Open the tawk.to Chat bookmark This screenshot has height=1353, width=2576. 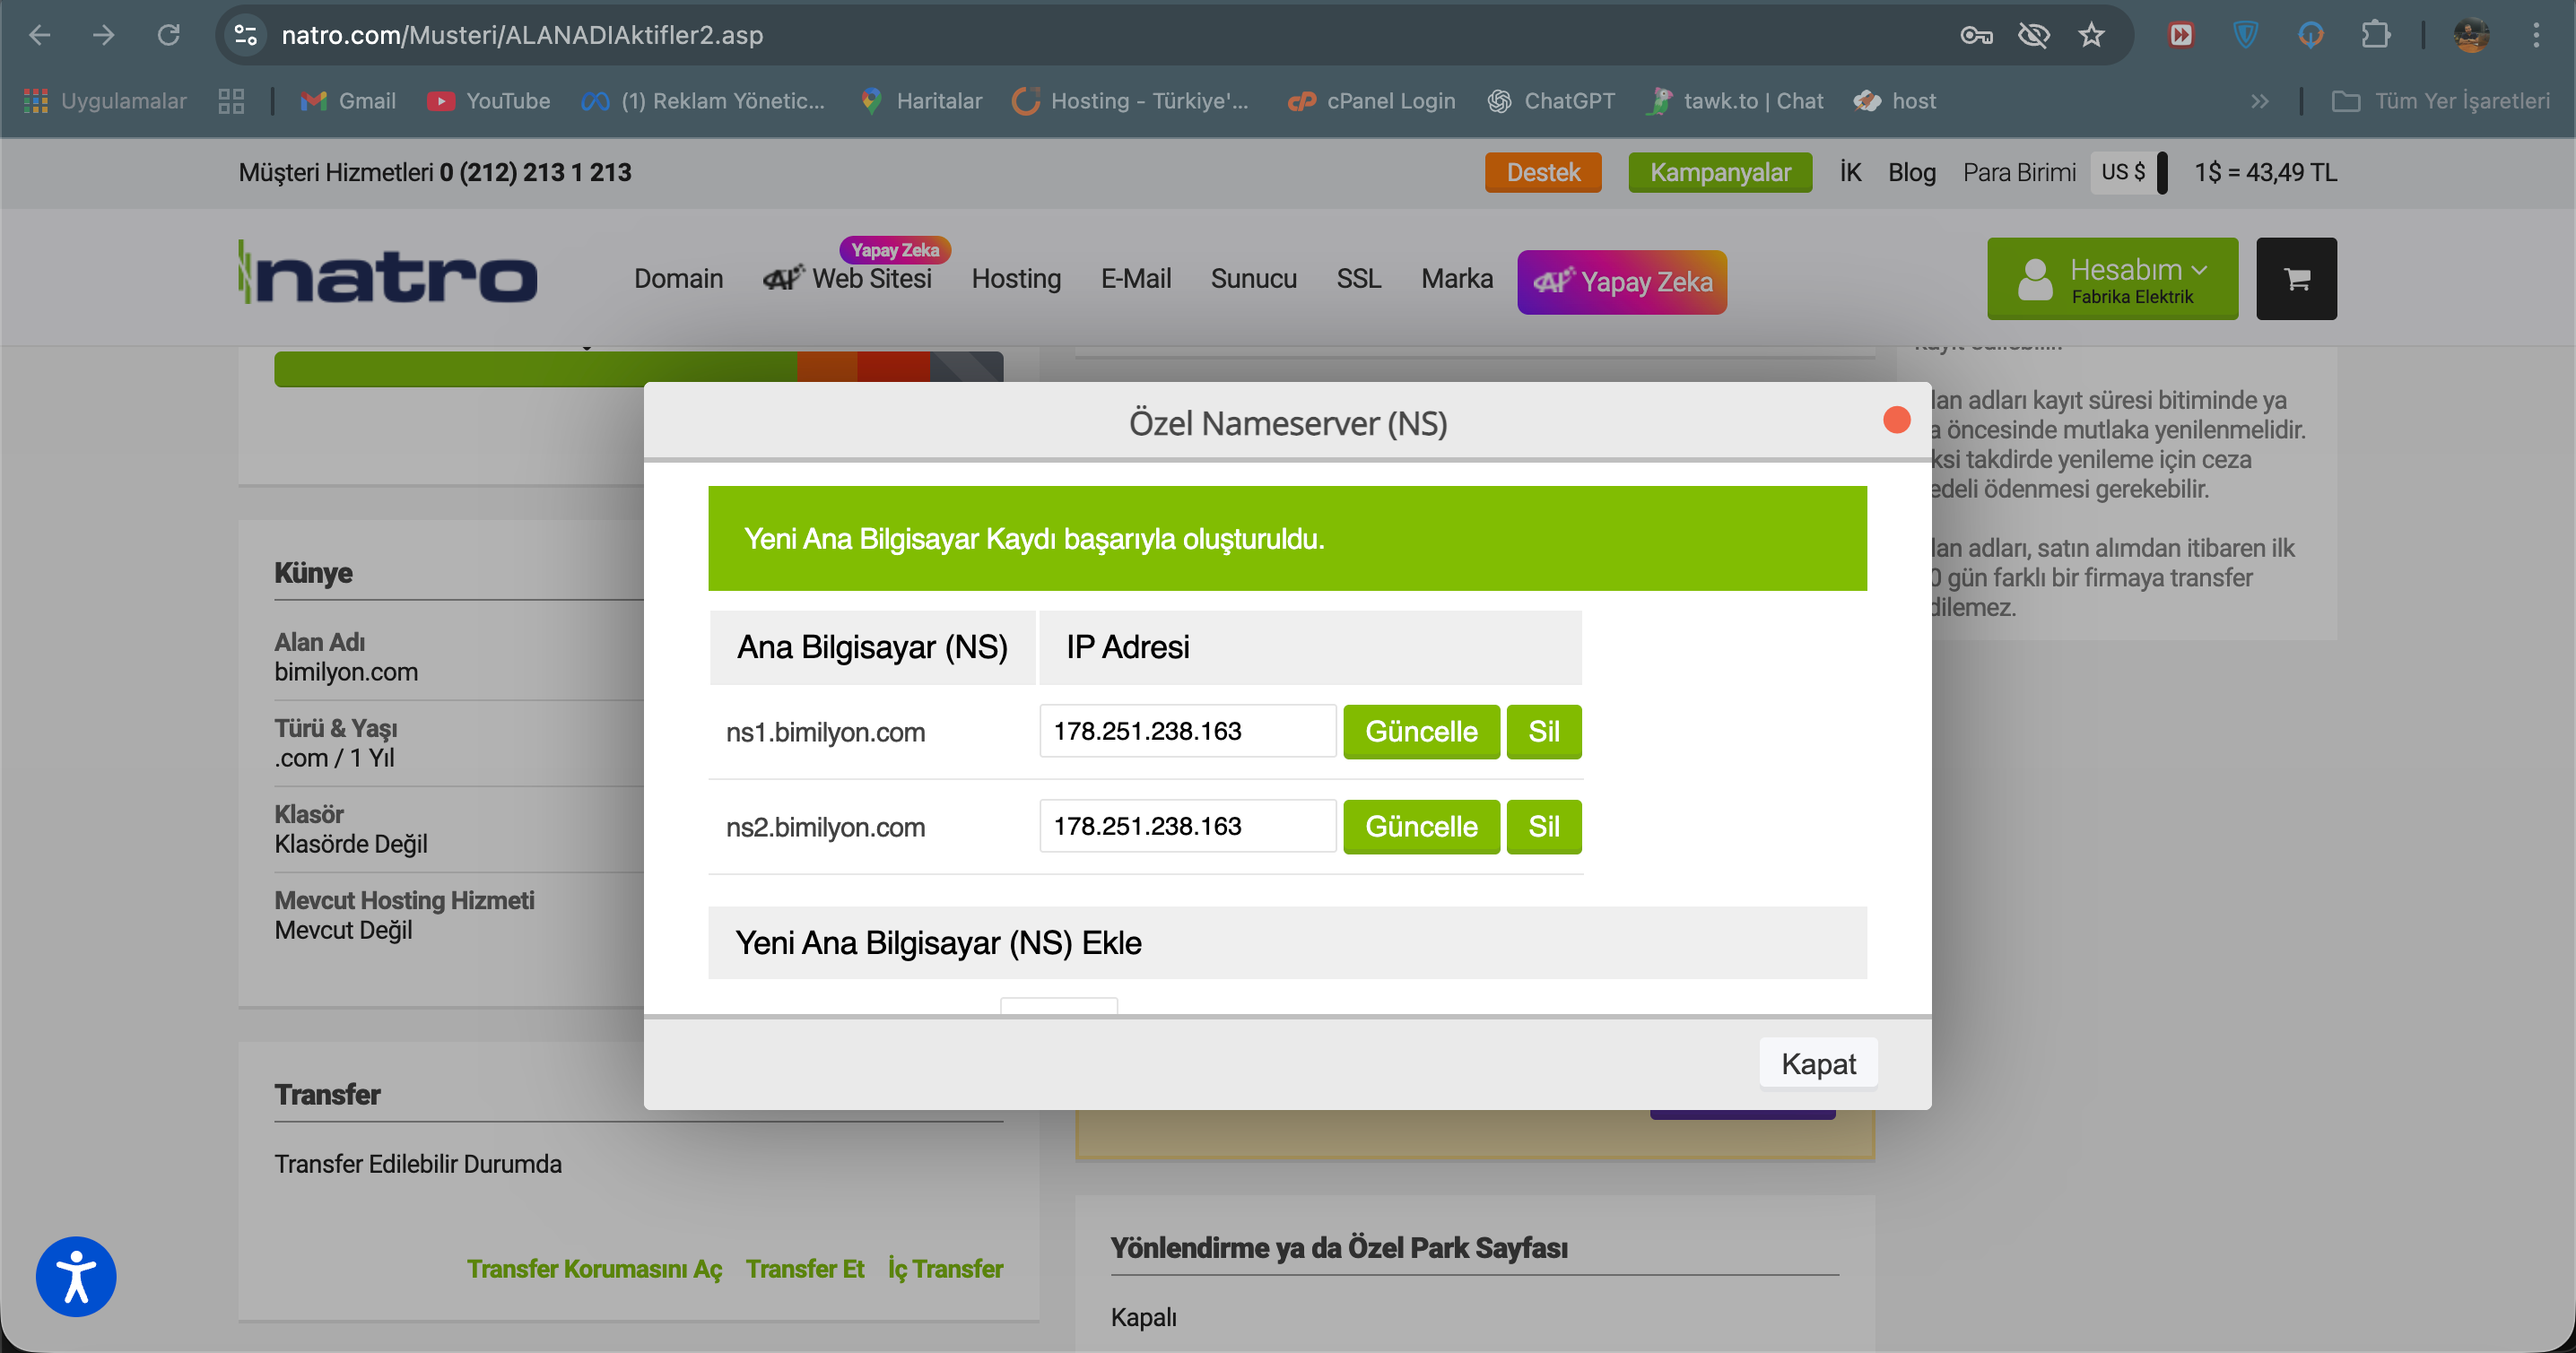[x=1734, y=101]
